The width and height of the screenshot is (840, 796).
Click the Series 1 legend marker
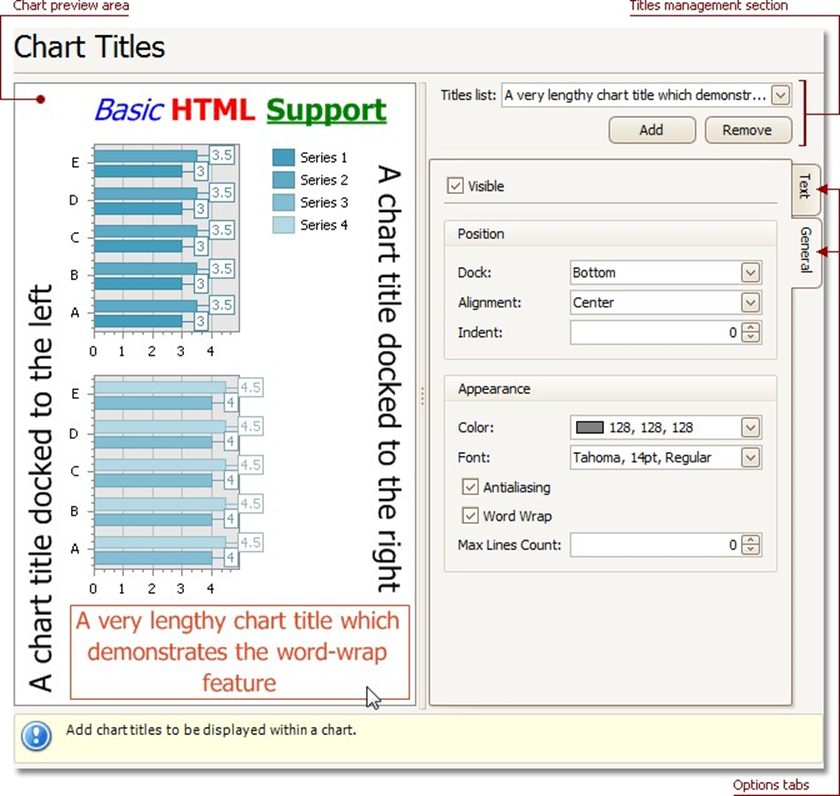pyautogui.click(x=283, y=157)
